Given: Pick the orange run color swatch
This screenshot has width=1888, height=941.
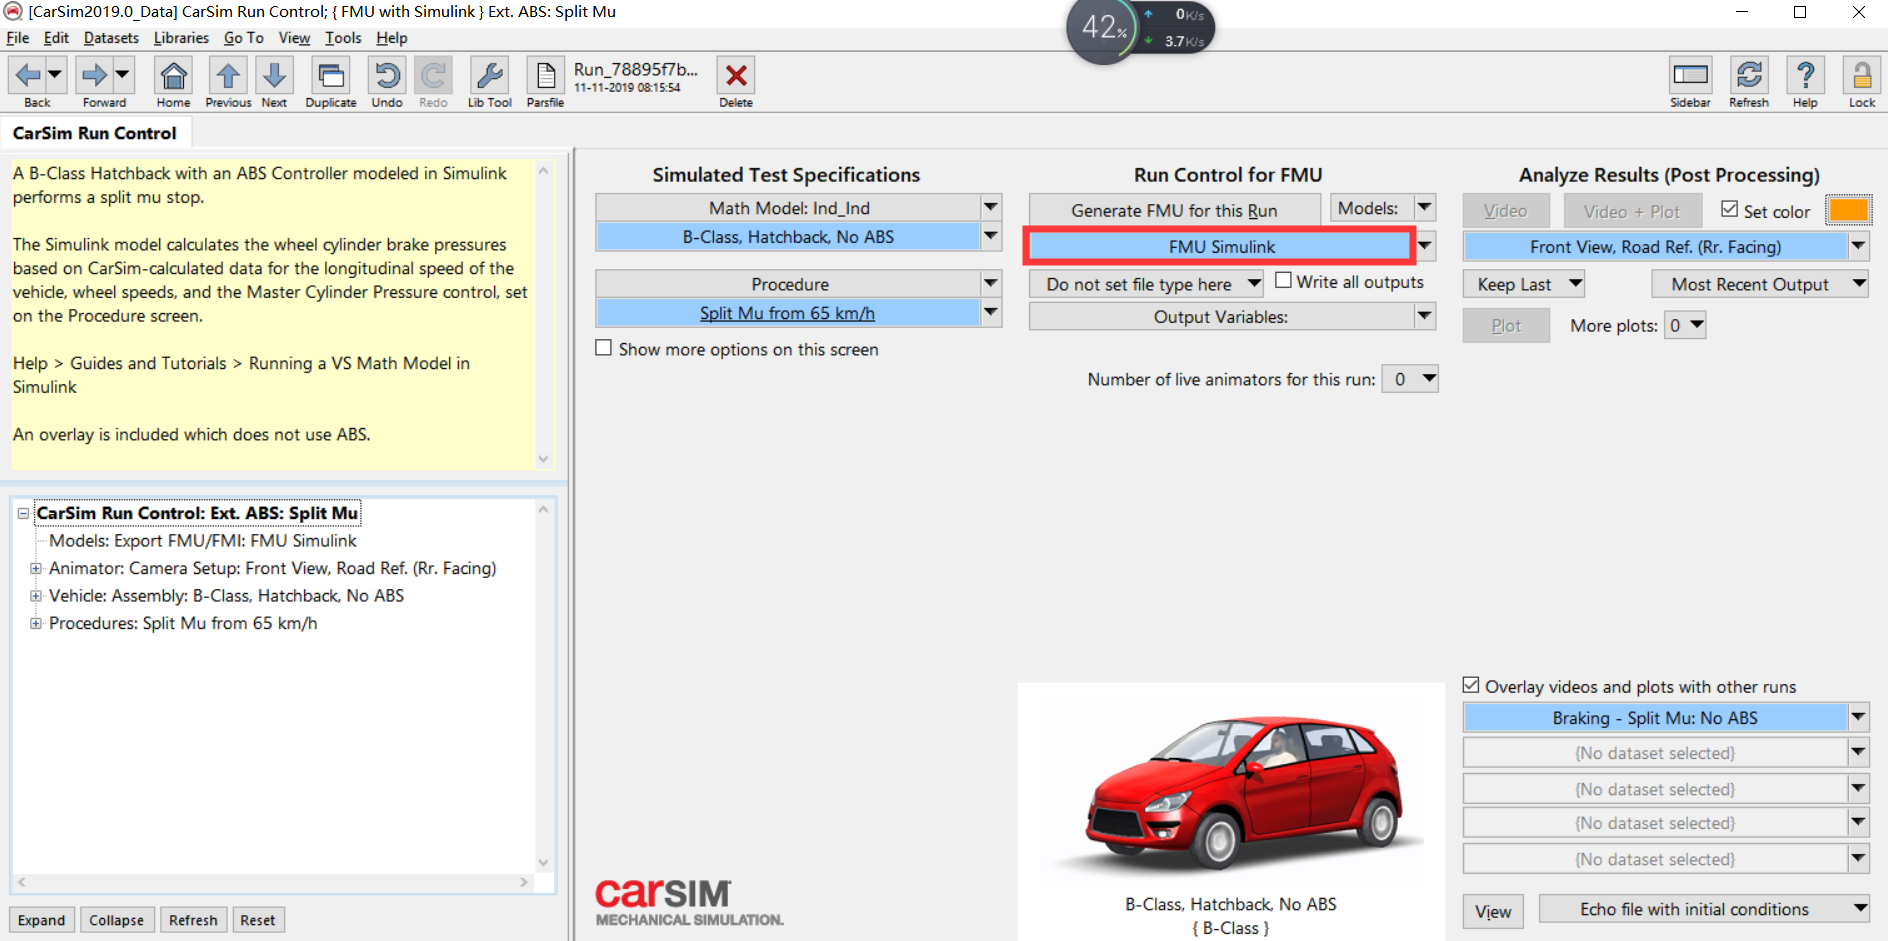Looking at the screenshot, I should [1848, 210].
